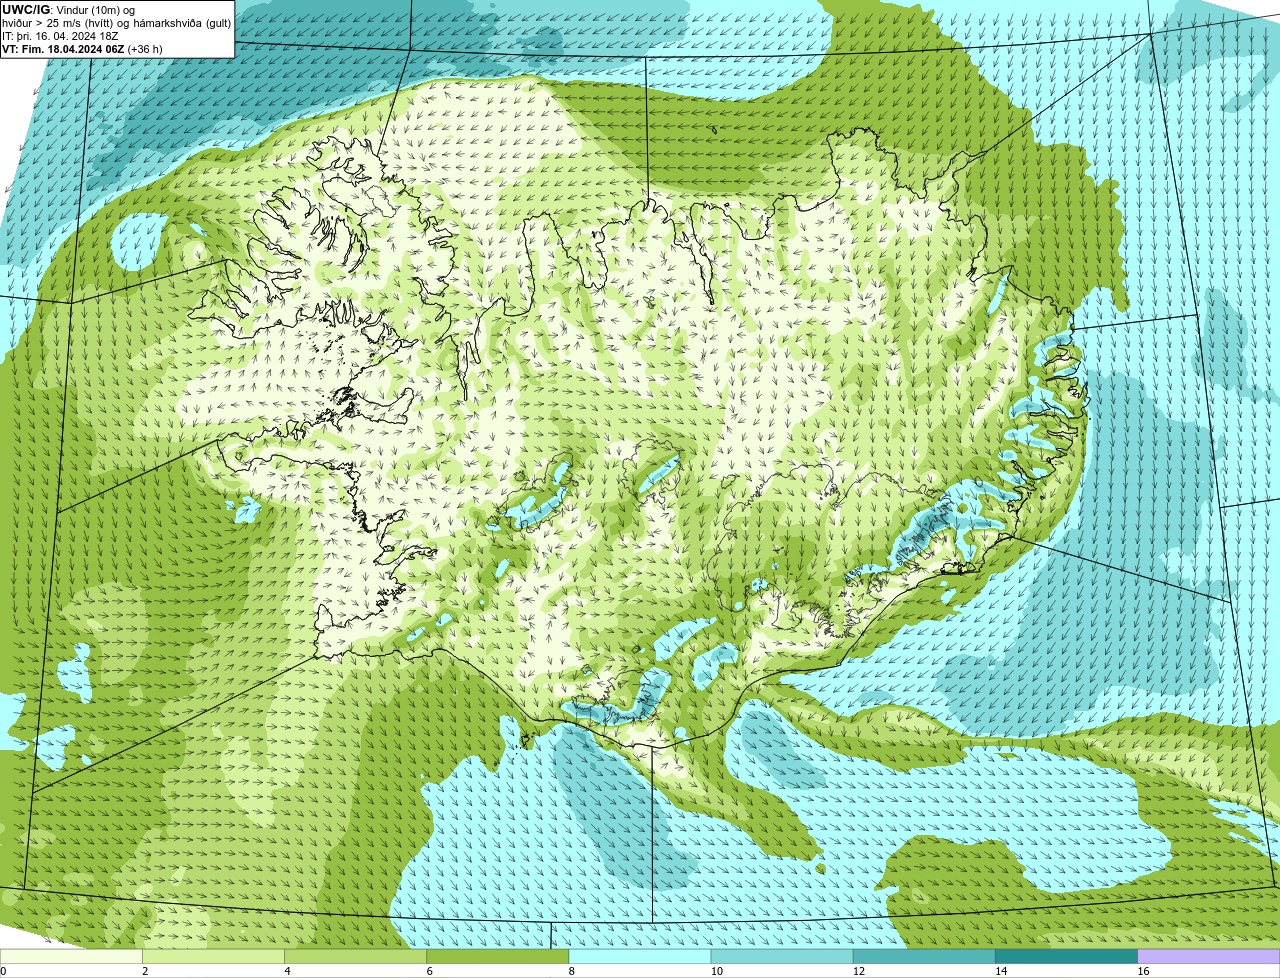Click the palest 0–2 m/s legend color swatch

pos(71,956)
